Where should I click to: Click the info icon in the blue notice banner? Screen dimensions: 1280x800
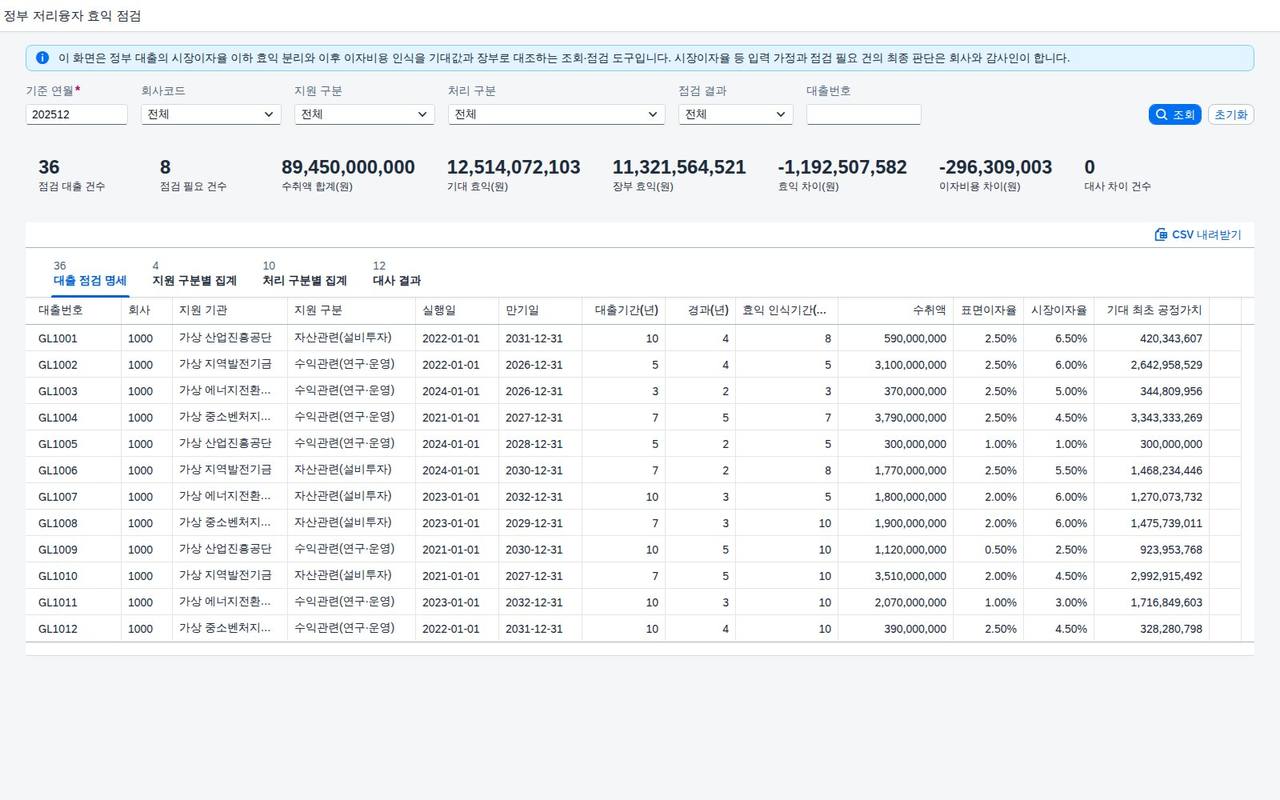(x=42, y=58)
